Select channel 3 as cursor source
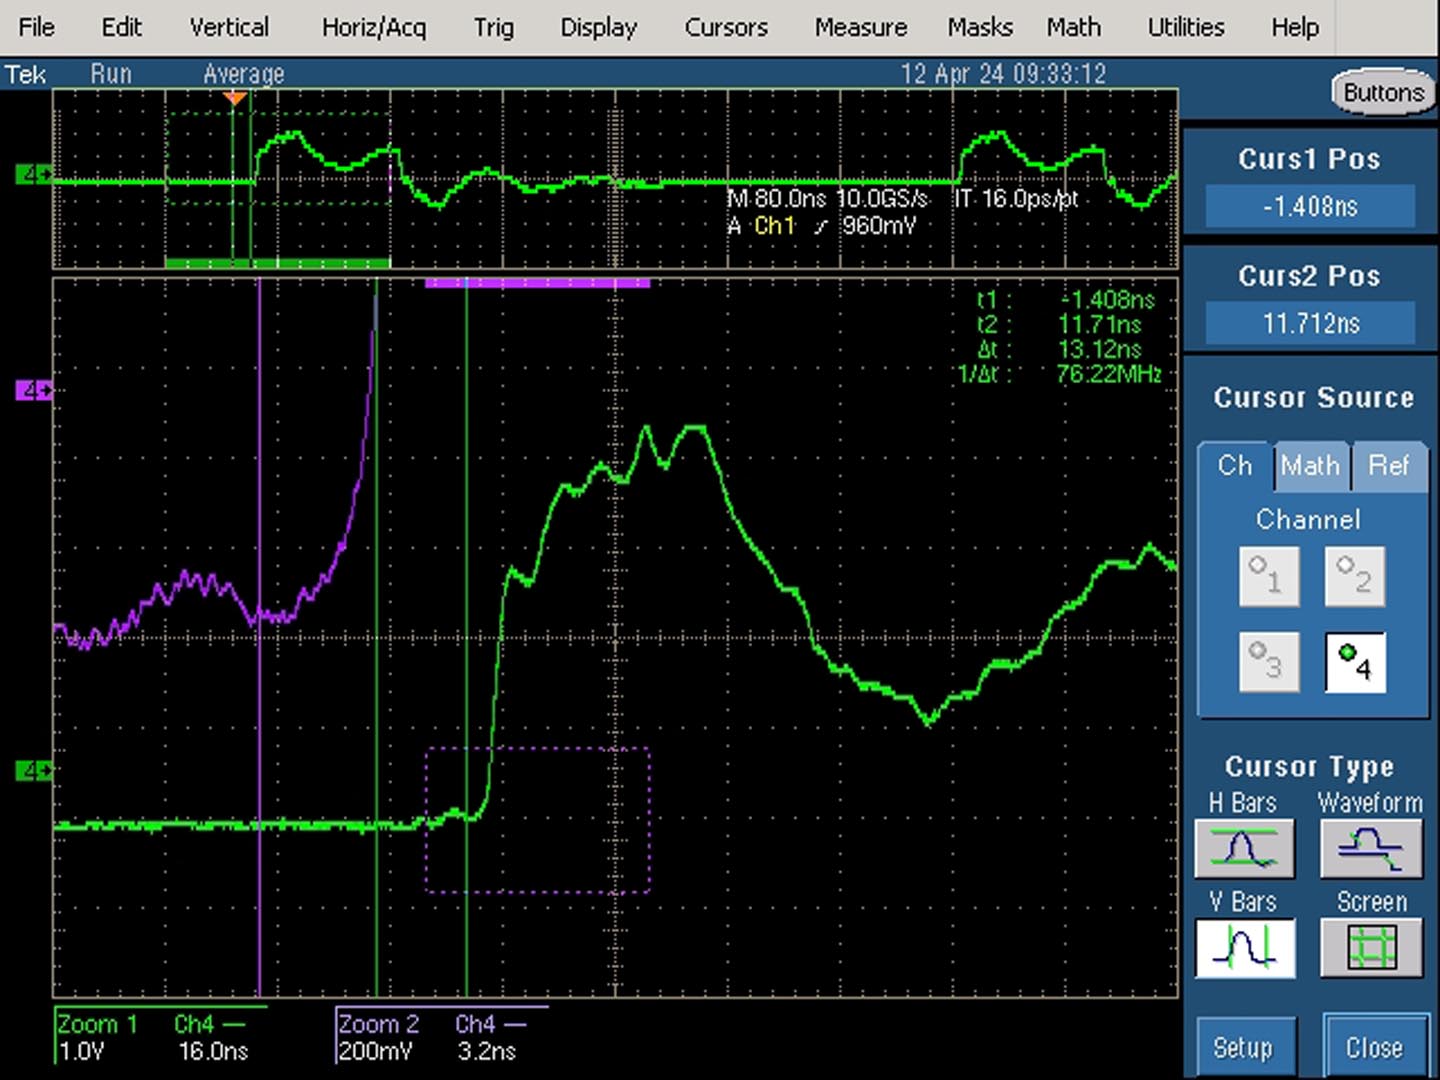 pyautogui.click(x=1269, y=662)
